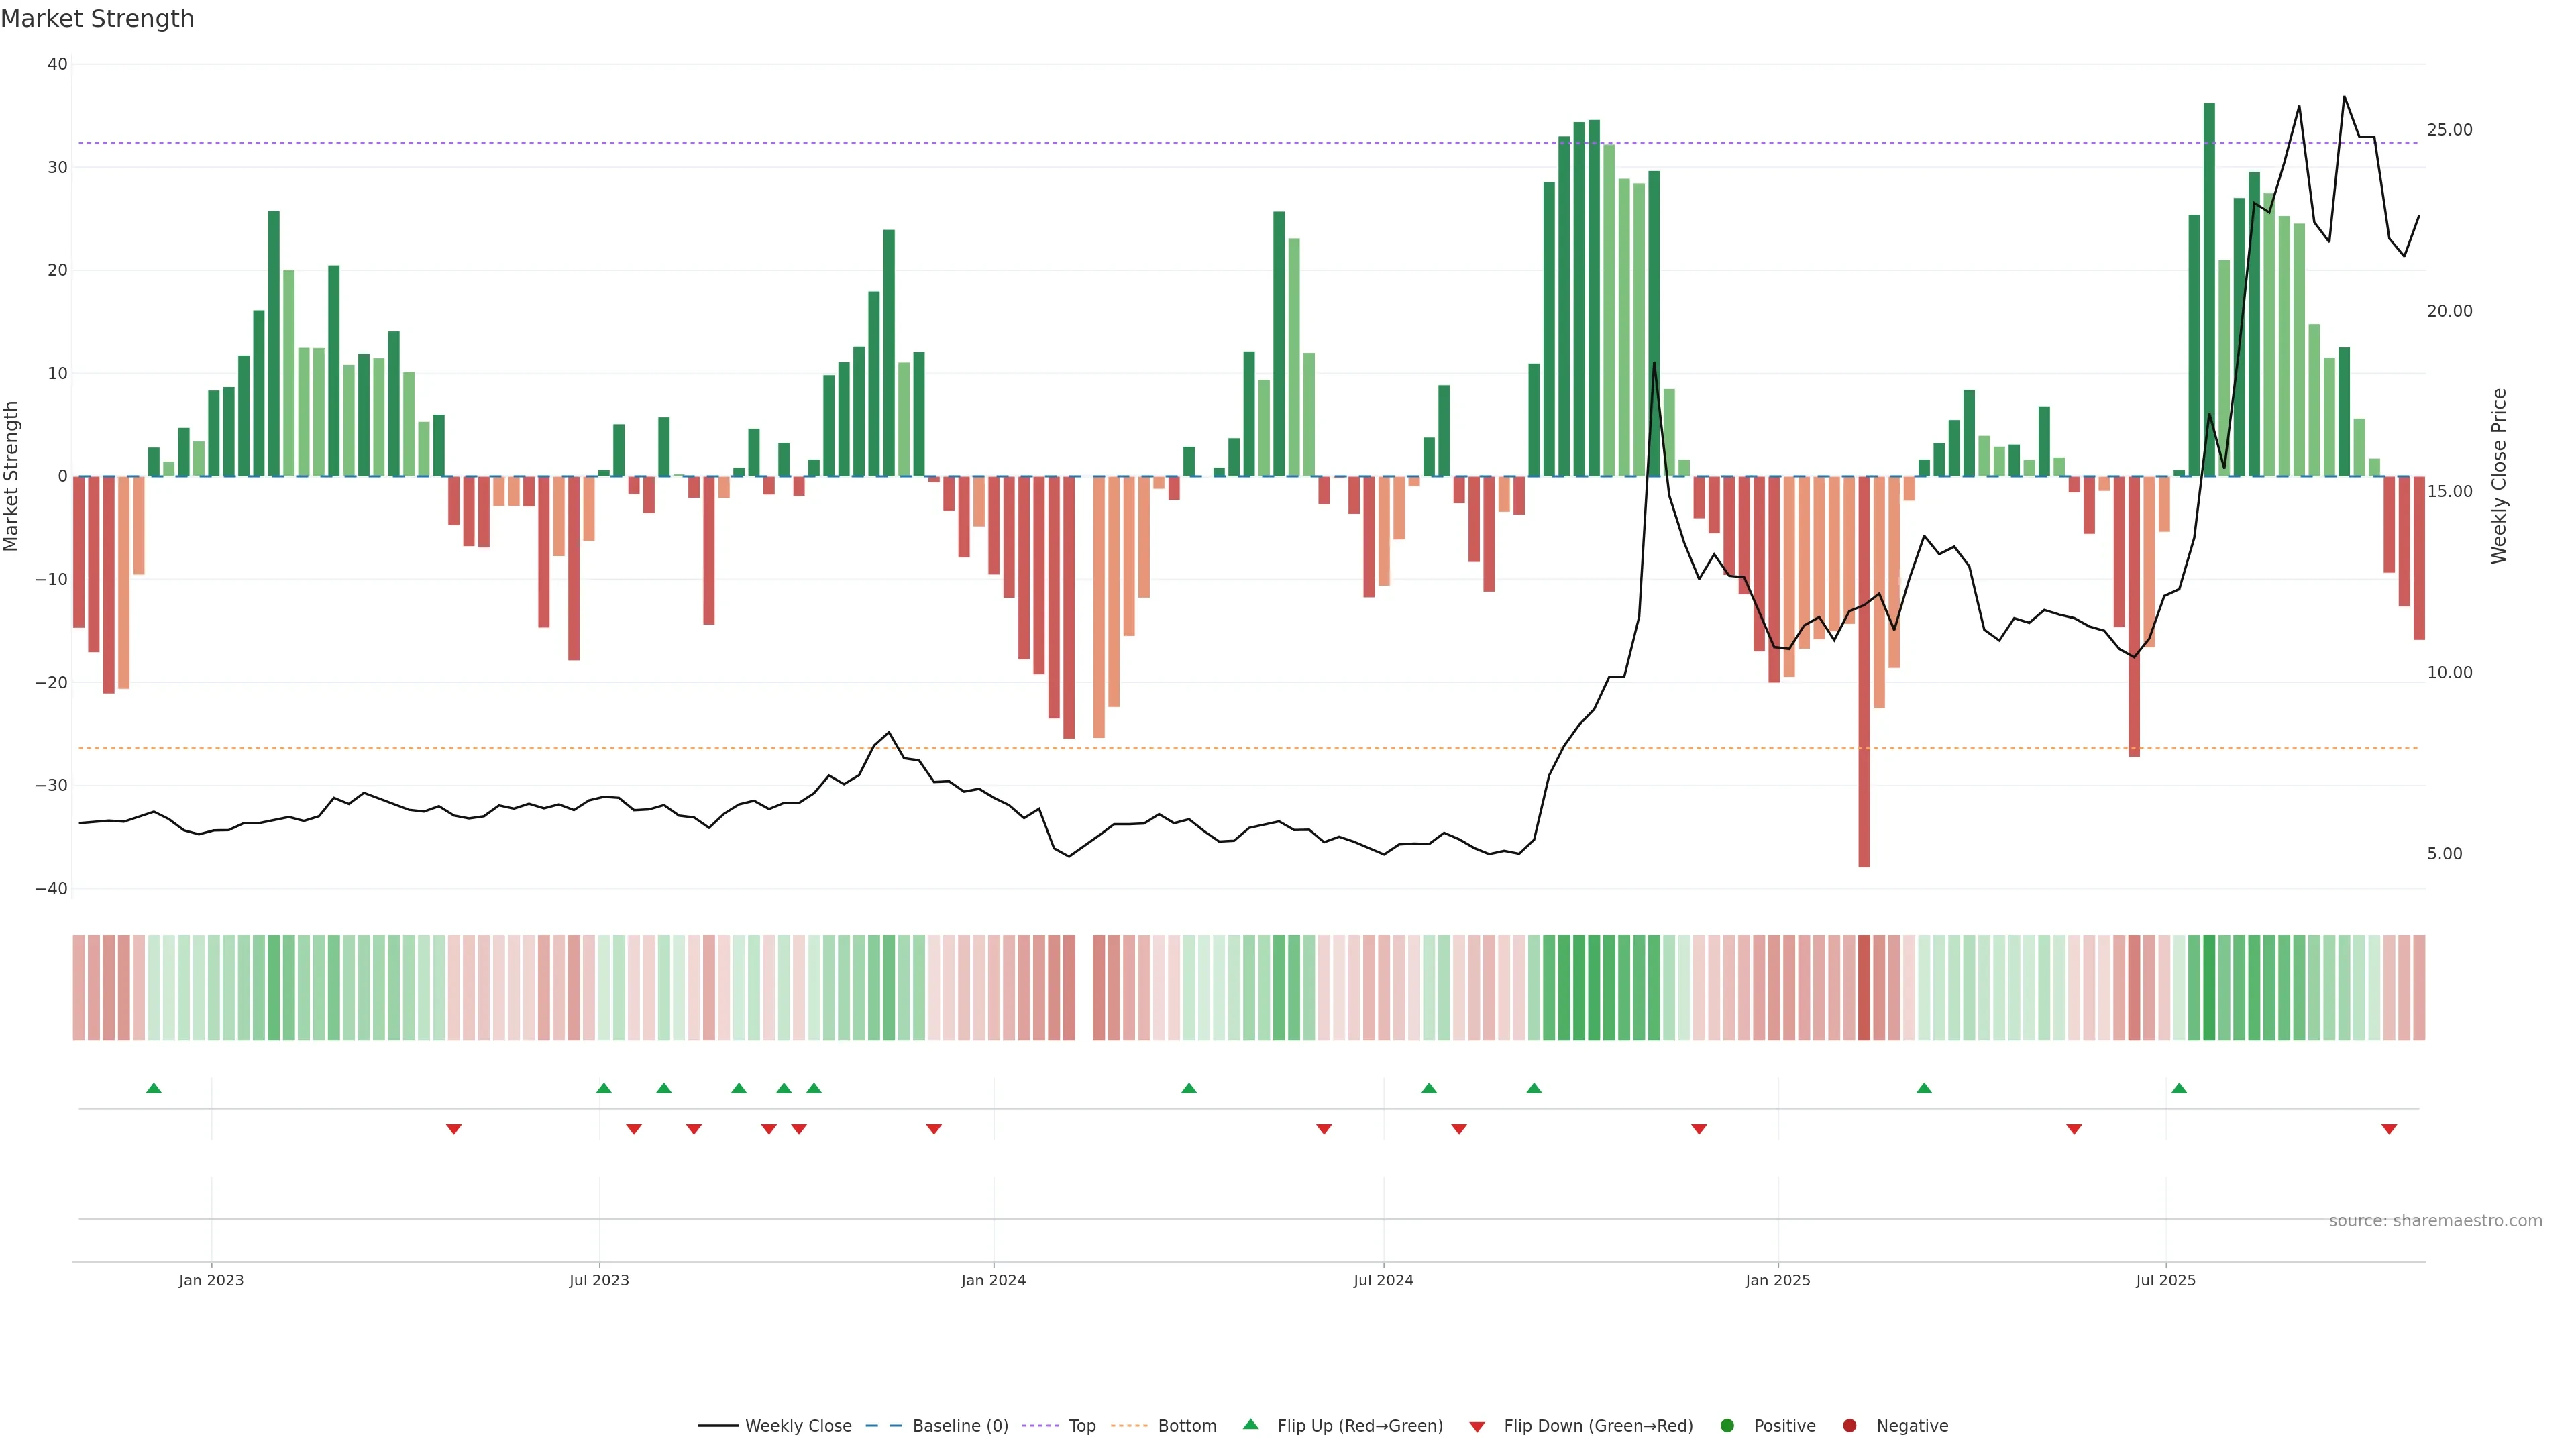Click the first green flip-up marker before Jan 2023
Screen dimensions: 2576x1449
coord(154,1088)
